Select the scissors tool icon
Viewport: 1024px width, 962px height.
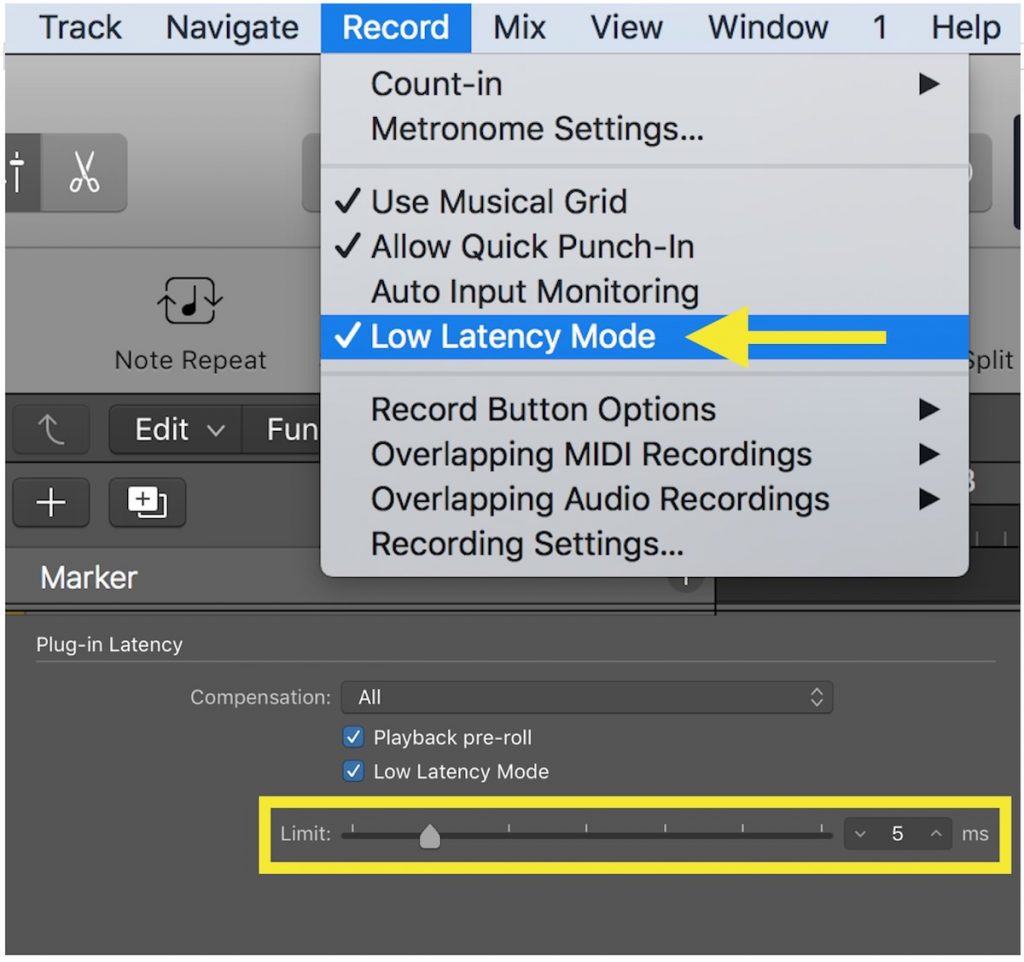(x=84, y=172)
